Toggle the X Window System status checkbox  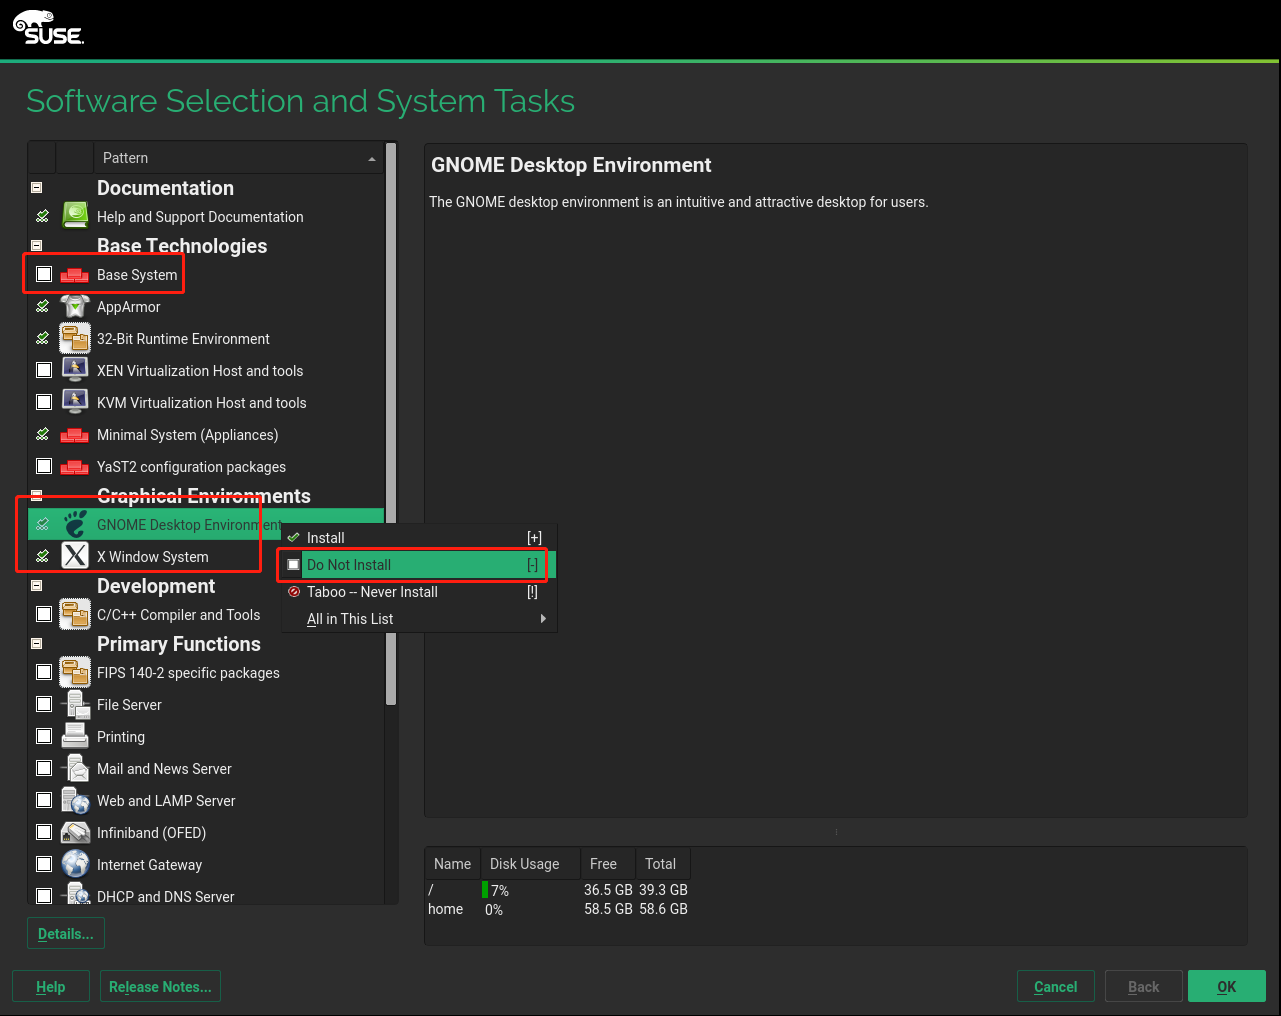pyautogui.click(x=43, y=556)
